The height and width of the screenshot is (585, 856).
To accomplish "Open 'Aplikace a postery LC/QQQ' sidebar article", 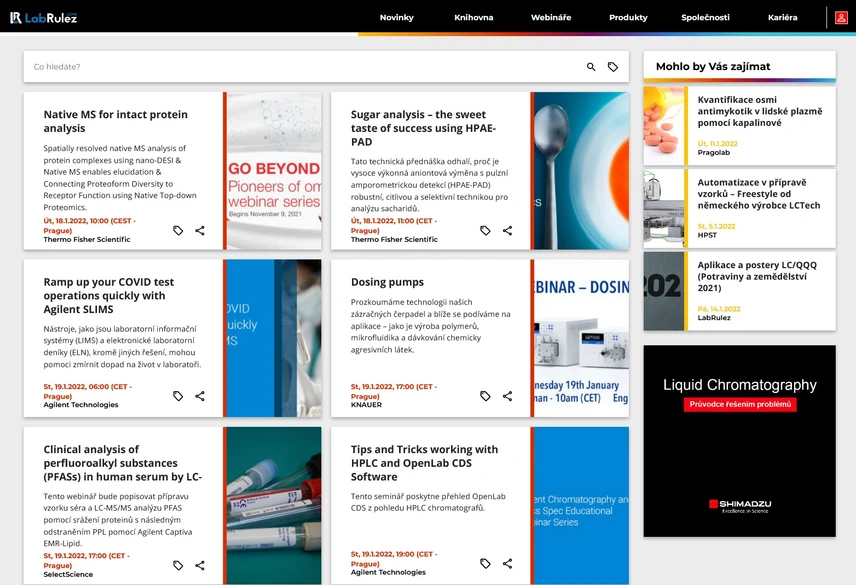I will point(757,276).
